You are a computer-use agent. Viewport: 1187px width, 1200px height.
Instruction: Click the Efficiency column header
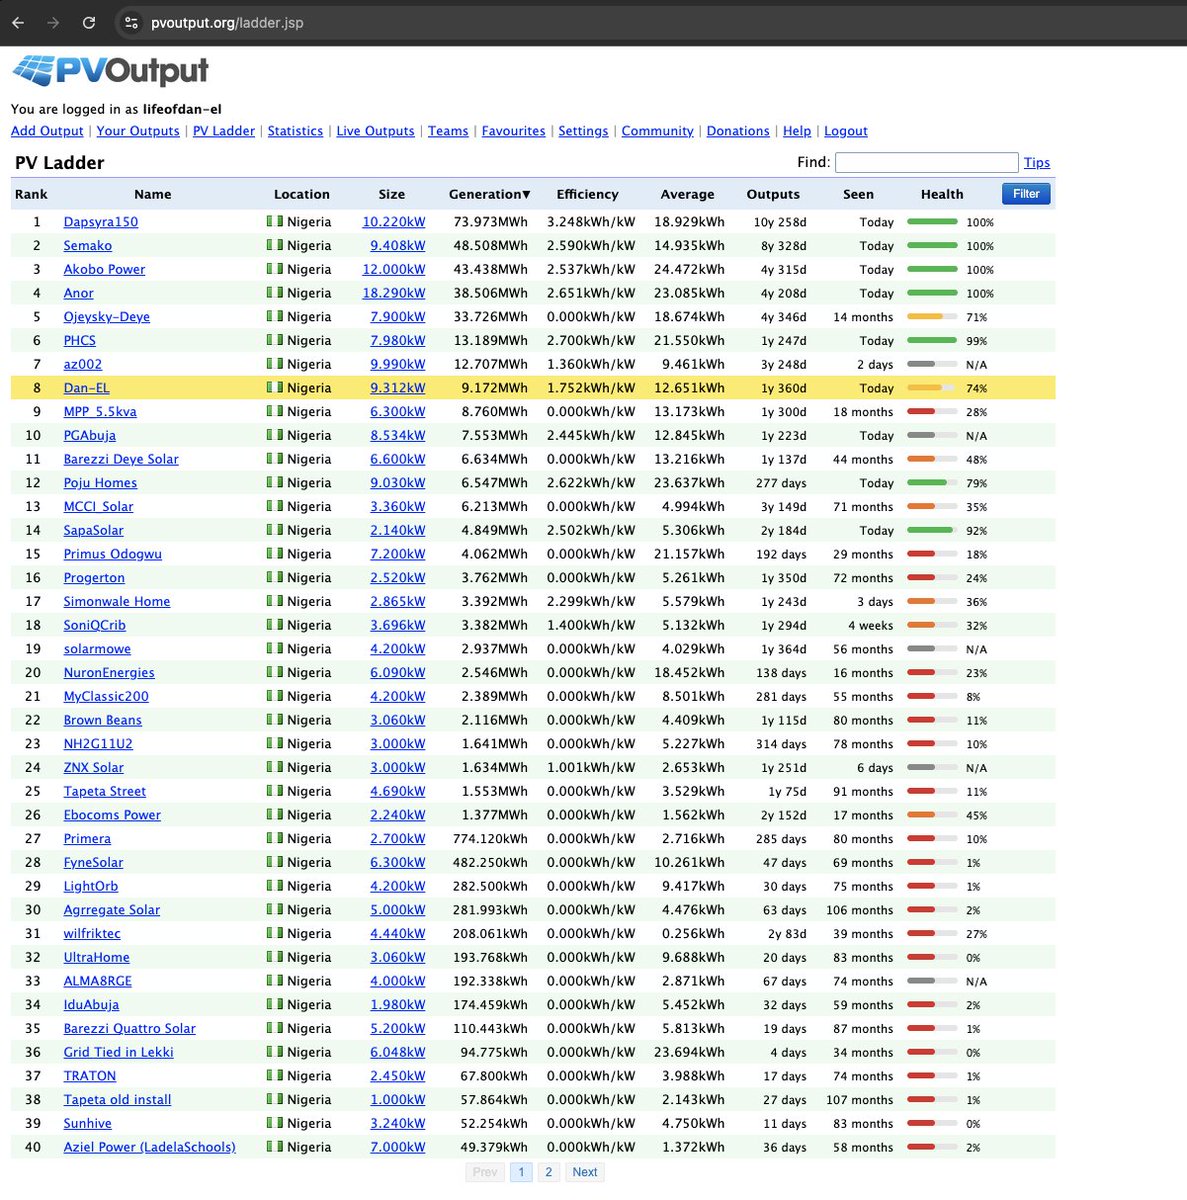click(x=587, y=194)
